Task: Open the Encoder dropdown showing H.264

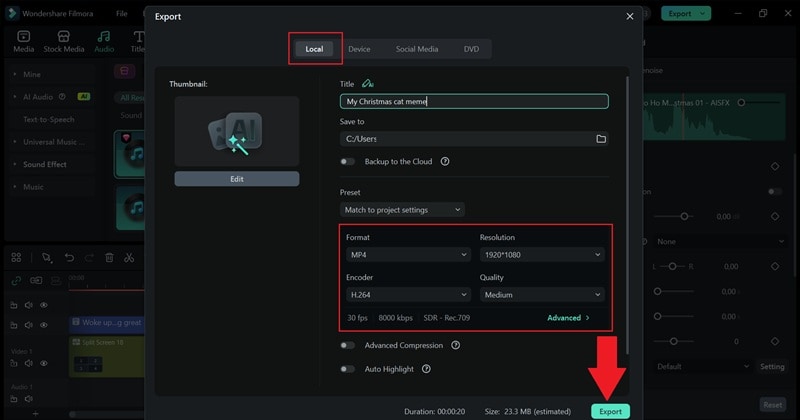Action: click(x=408, y=294)
